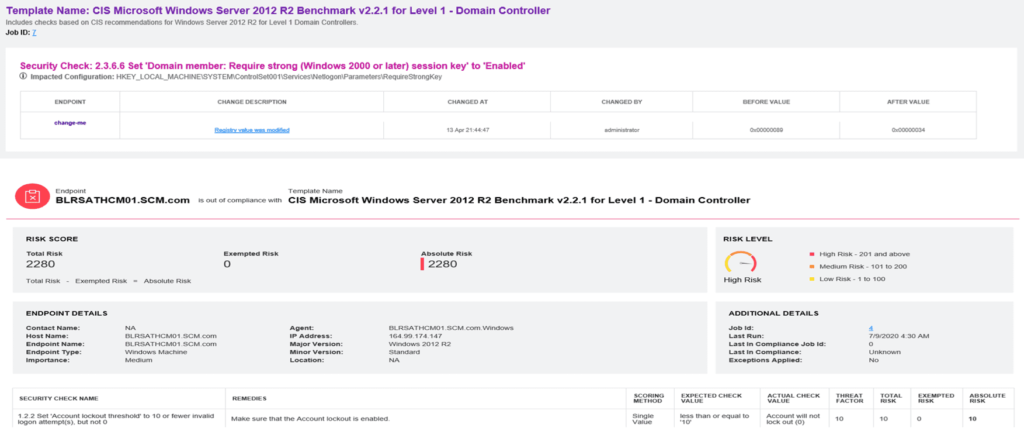Click Security Check 2.3.6.6 heading
Screen dimensions: 1024x431
click(273, 66)
